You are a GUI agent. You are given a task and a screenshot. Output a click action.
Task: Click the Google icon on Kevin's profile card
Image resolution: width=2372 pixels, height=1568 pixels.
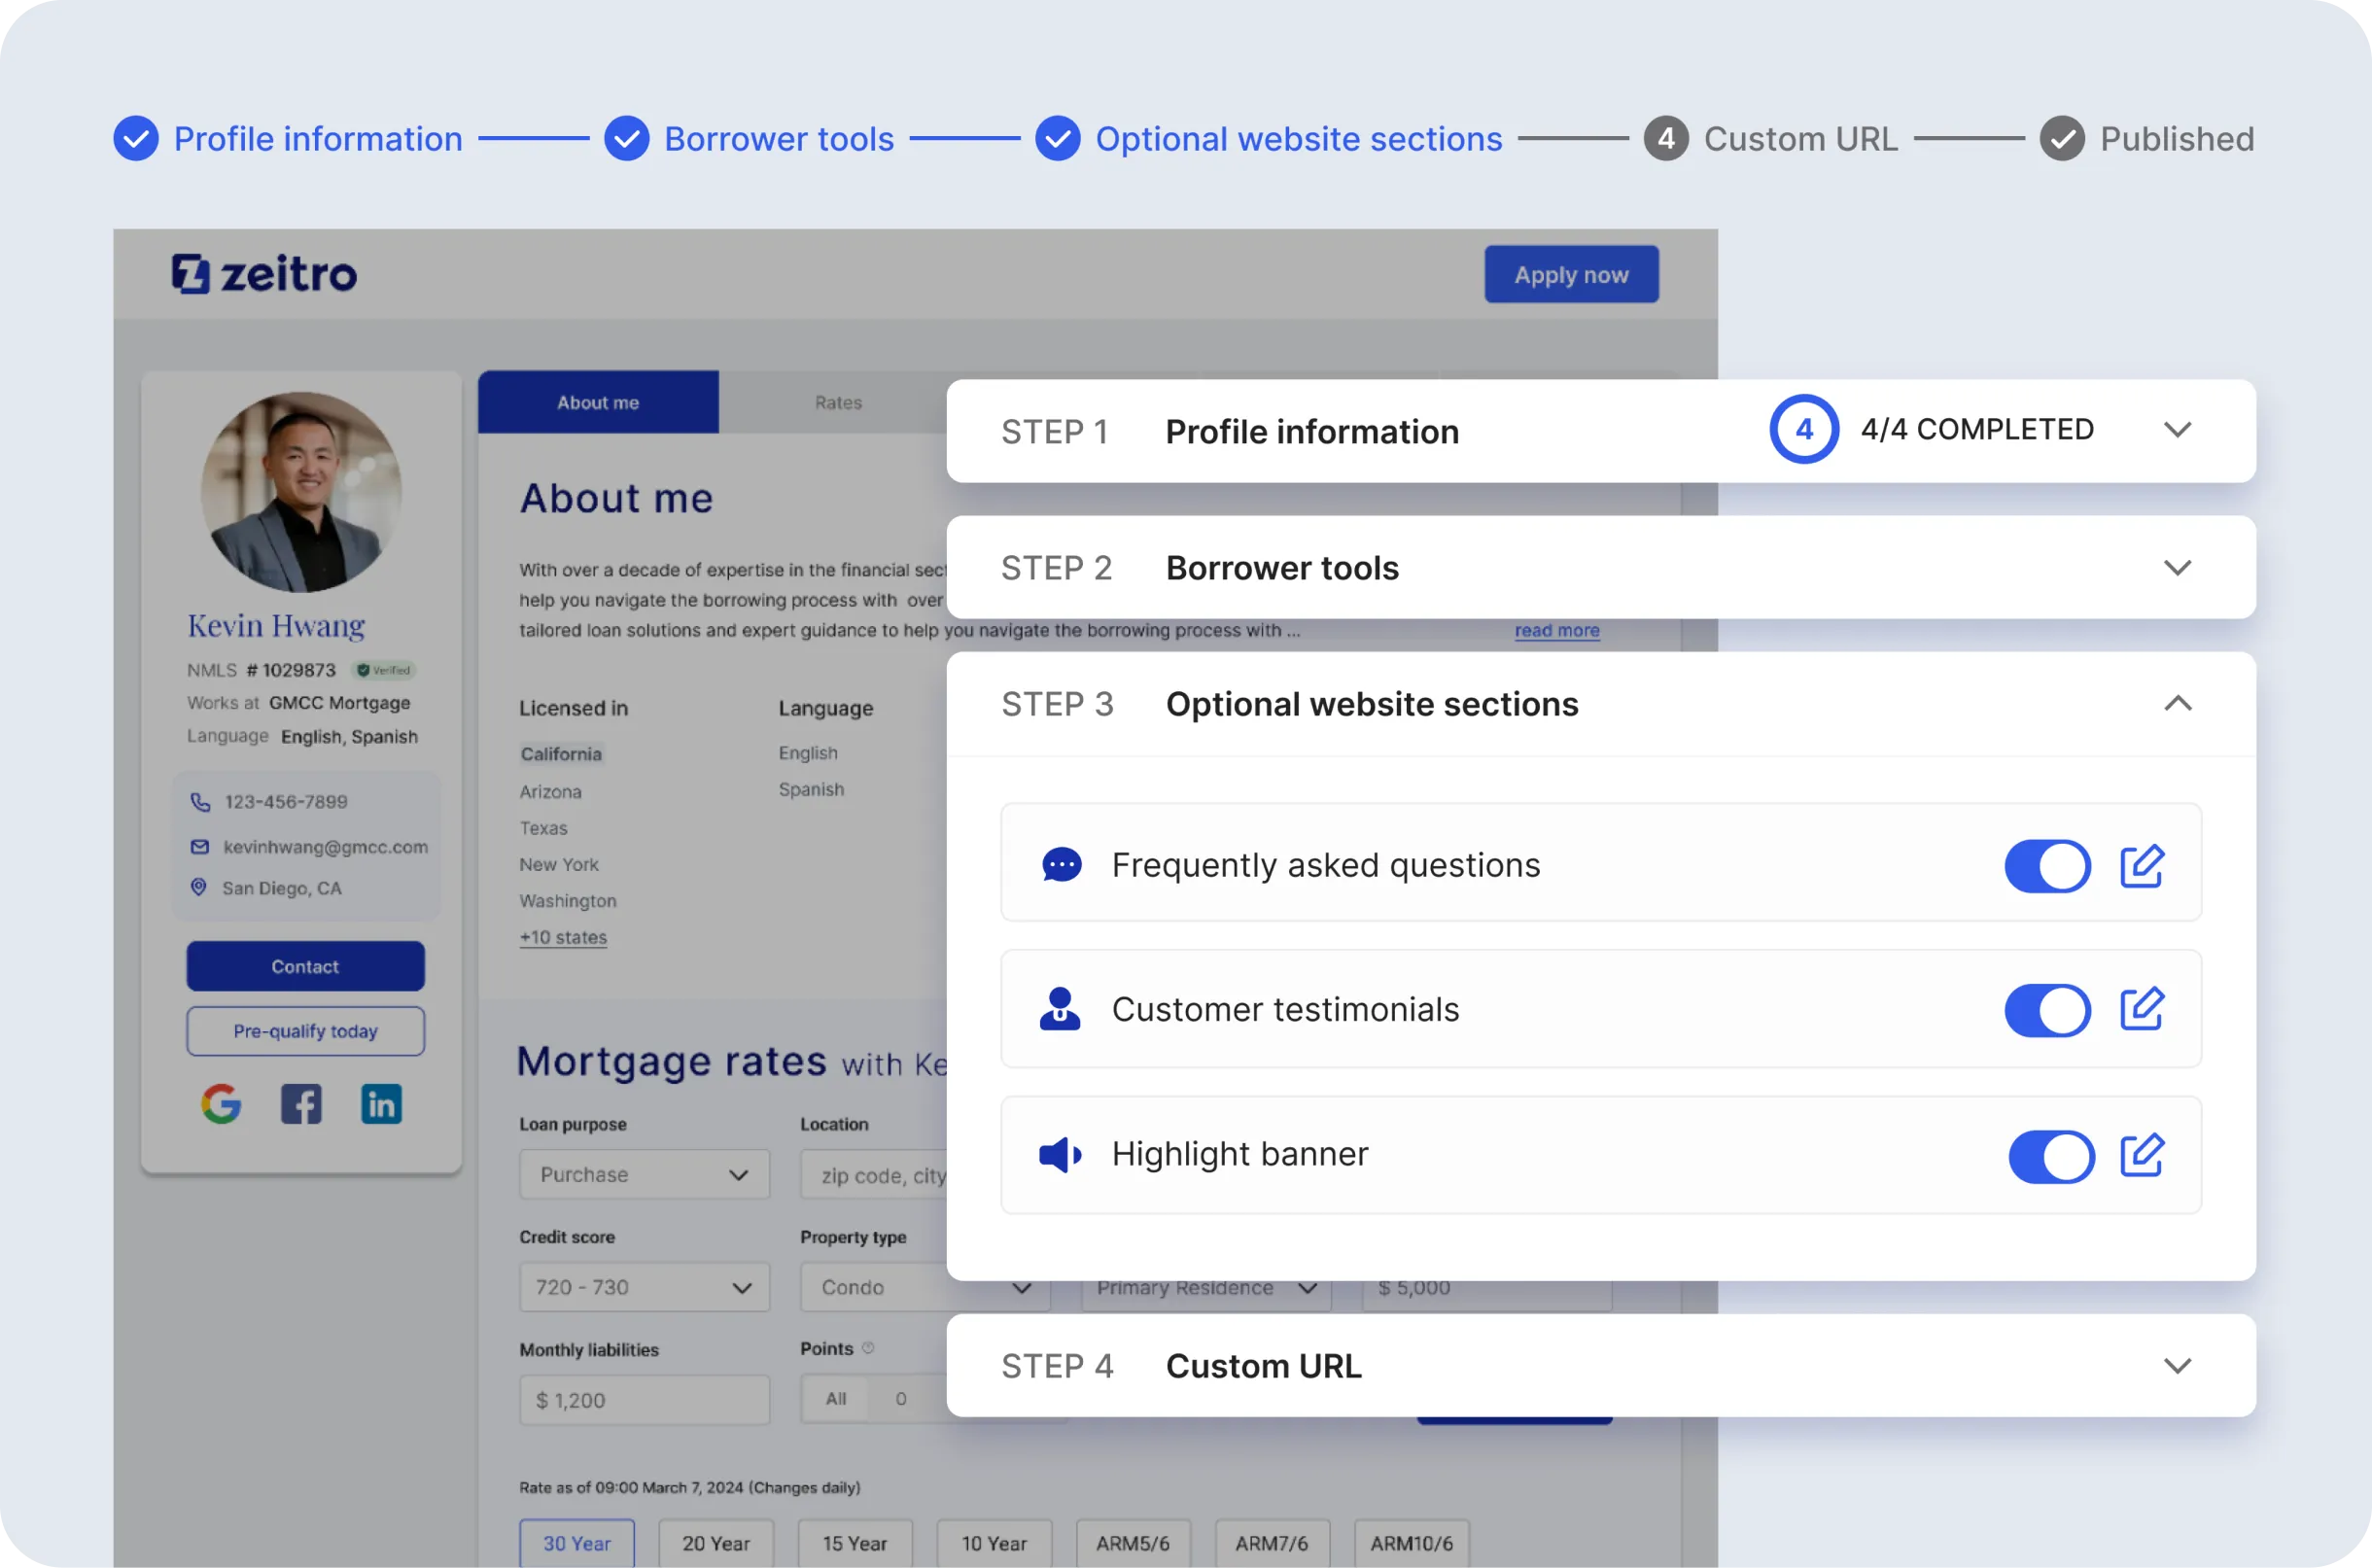tap(223, 1104)
